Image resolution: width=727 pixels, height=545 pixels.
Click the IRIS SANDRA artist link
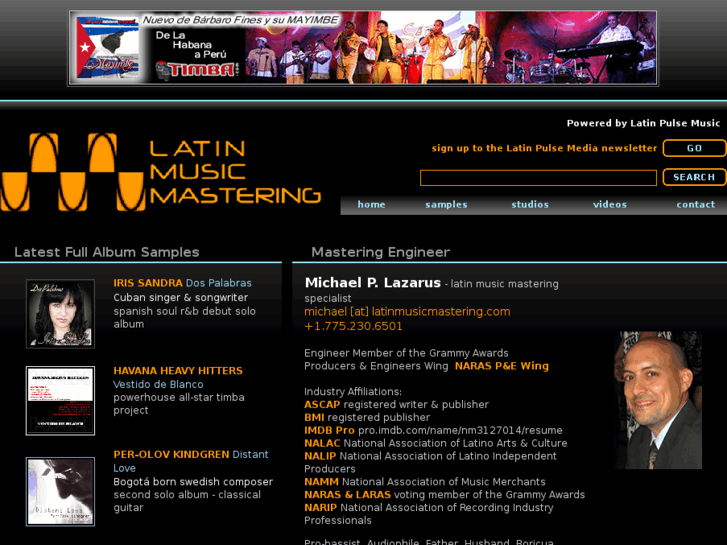pos(148,283)
